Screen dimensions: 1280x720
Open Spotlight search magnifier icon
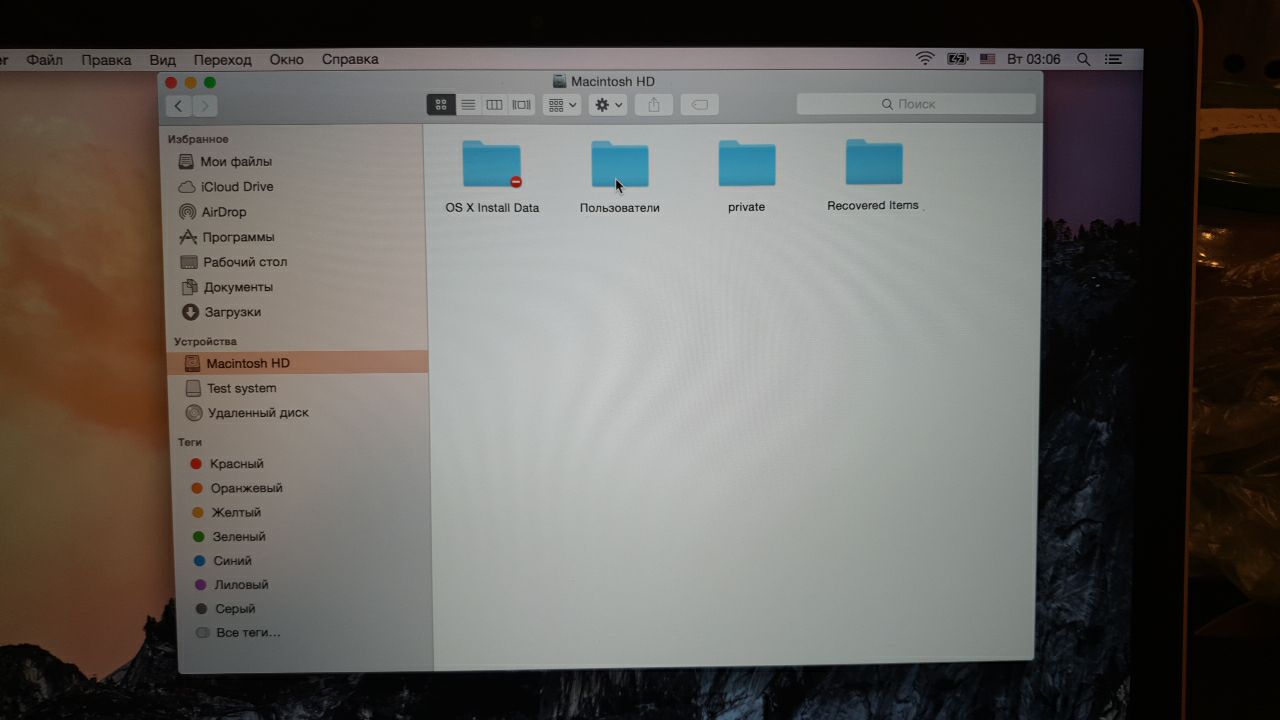pos(1083,60)
